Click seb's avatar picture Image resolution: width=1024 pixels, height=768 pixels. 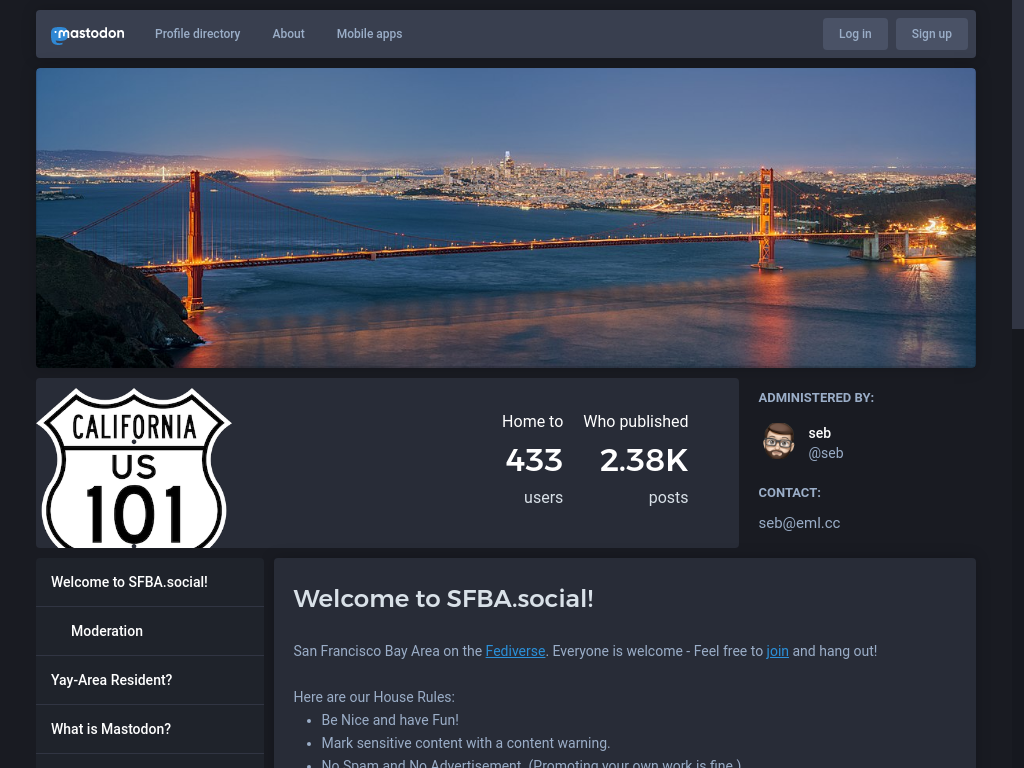click(778, 442)
